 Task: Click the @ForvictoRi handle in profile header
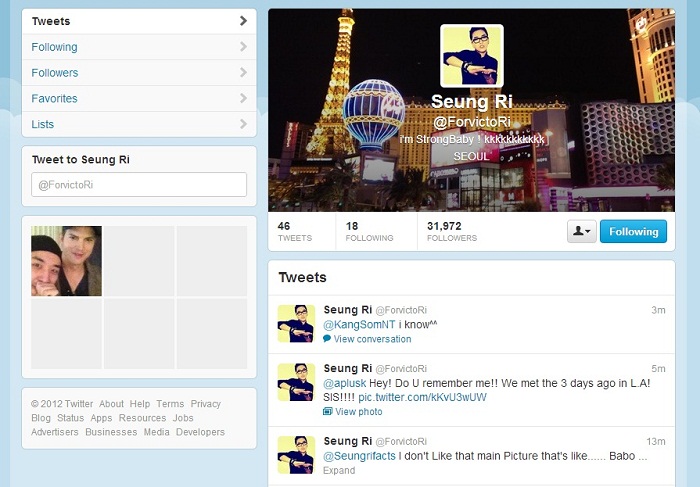coord(472,122)
